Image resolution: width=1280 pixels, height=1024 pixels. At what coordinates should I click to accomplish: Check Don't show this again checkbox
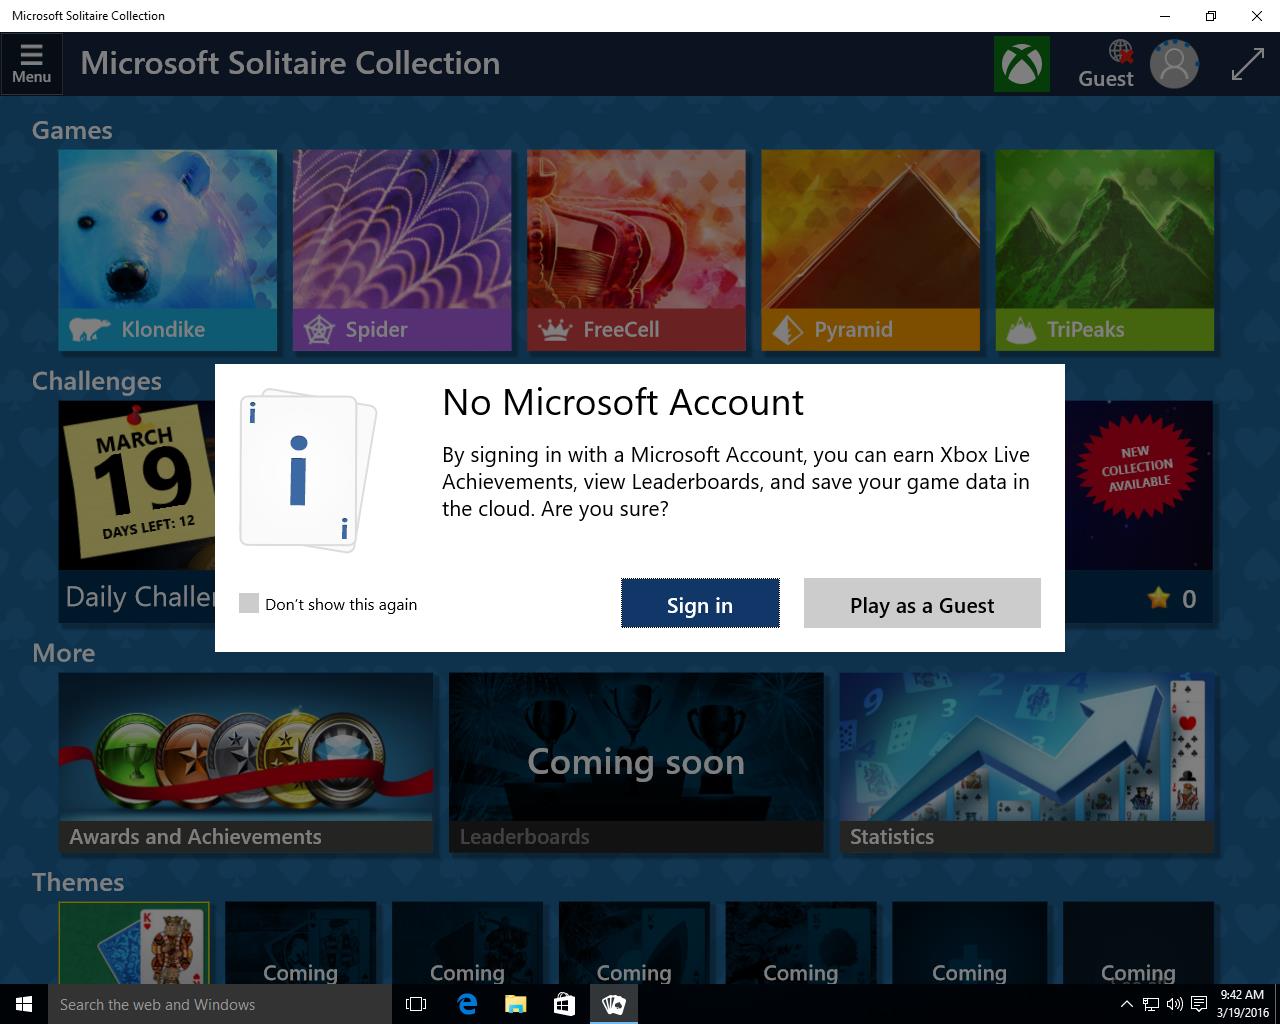[x=249, y=603]
